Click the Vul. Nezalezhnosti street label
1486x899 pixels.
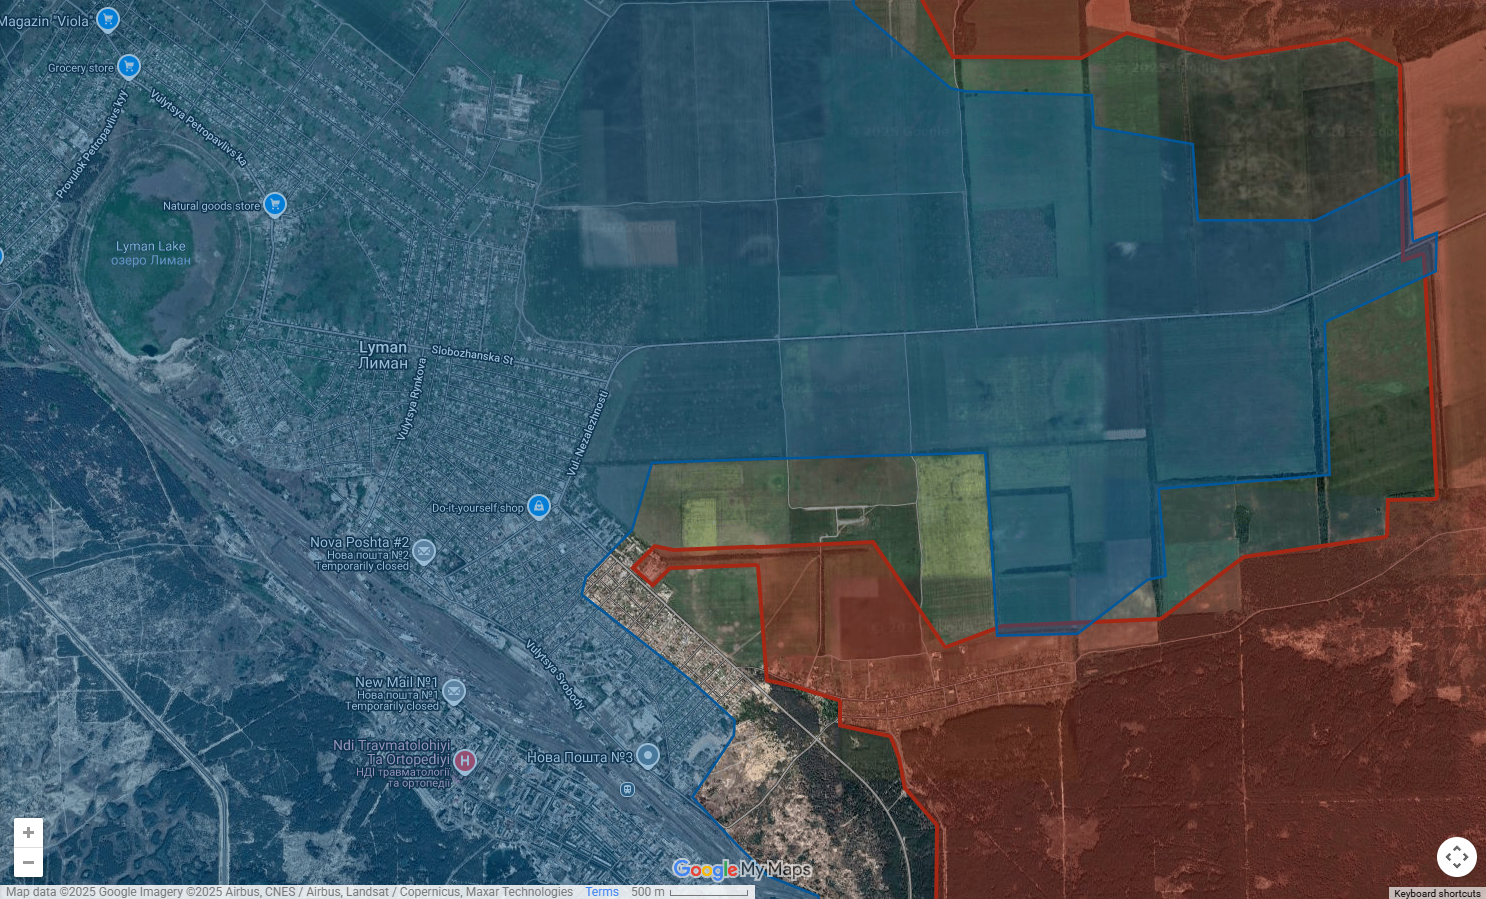588,432
